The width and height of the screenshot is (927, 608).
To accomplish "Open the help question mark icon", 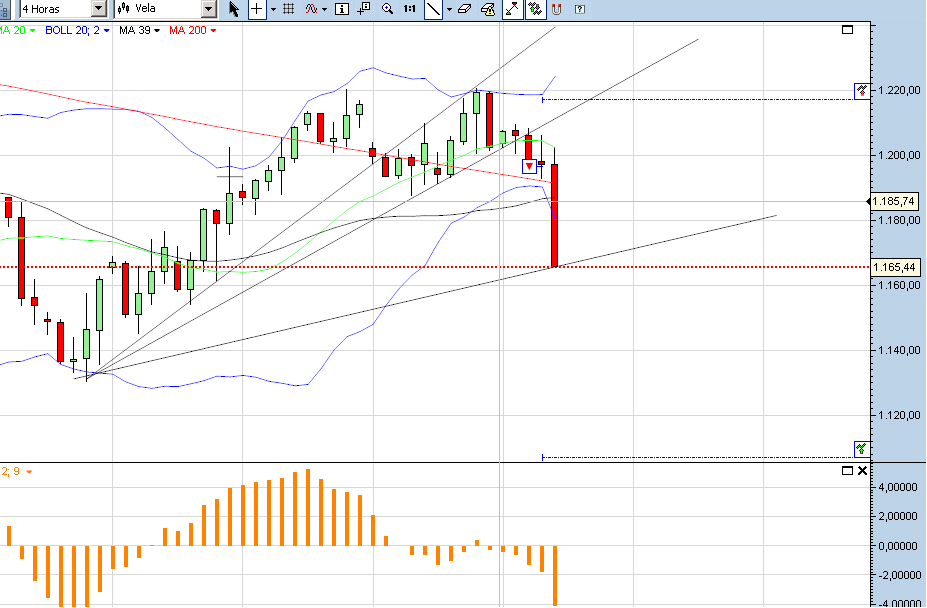I will point(580,9).
